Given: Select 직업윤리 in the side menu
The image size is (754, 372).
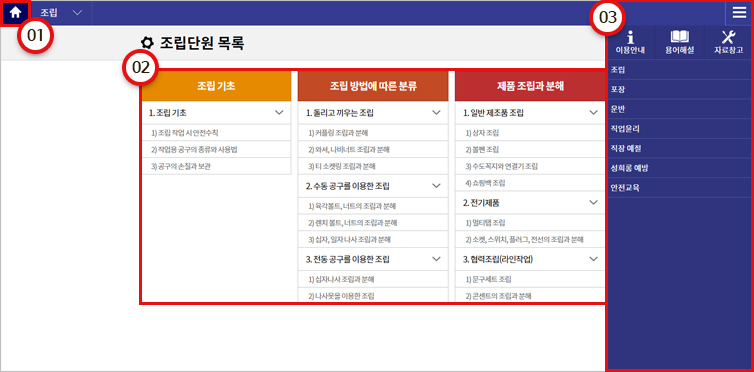Looking at the screenshot, I should 679,129.
